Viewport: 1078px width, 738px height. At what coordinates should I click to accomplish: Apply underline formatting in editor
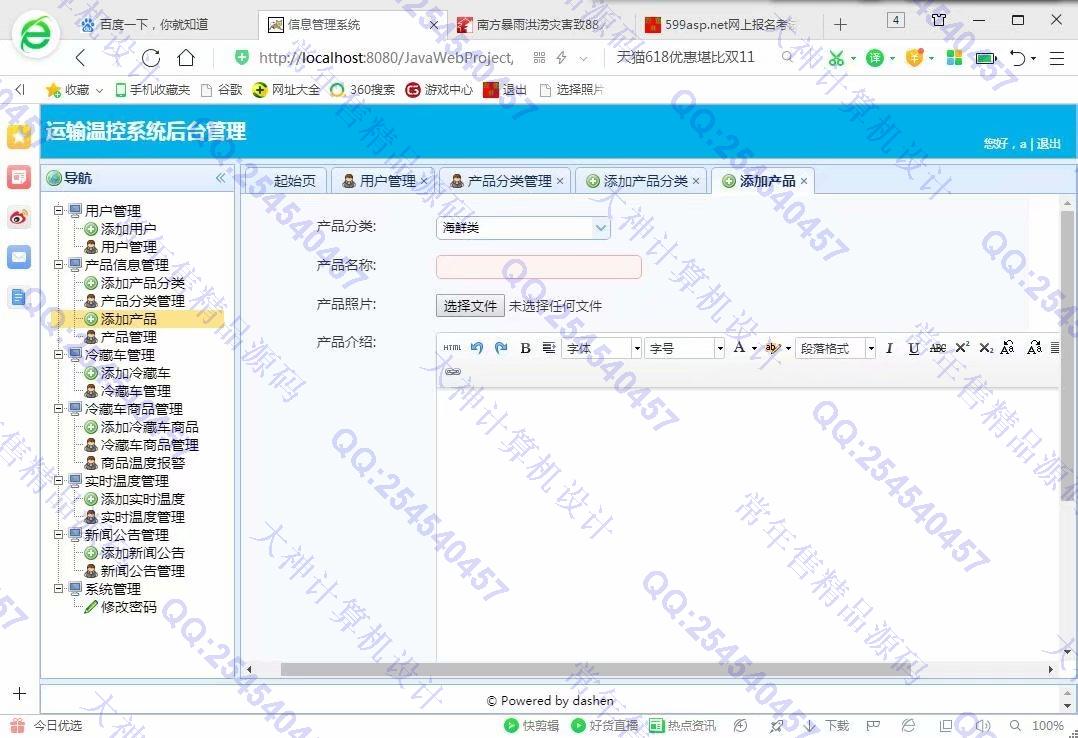point(913,348)
